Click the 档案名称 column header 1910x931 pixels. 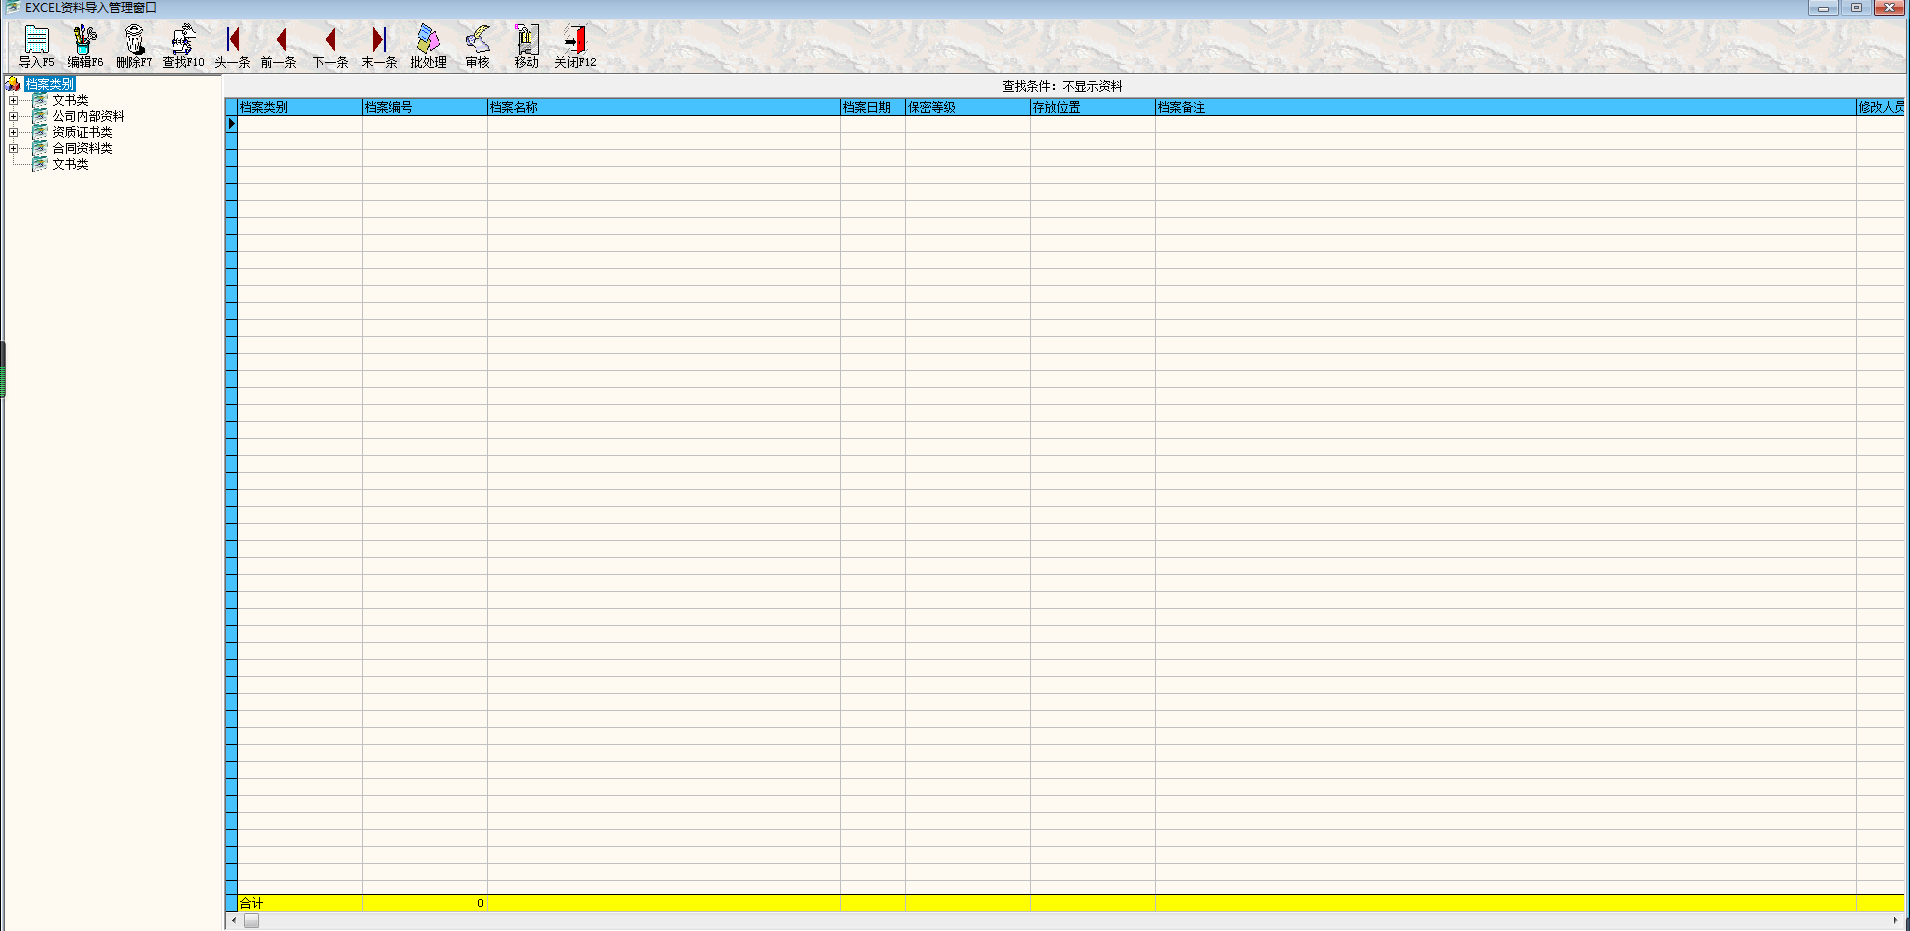tap(662, 107)
